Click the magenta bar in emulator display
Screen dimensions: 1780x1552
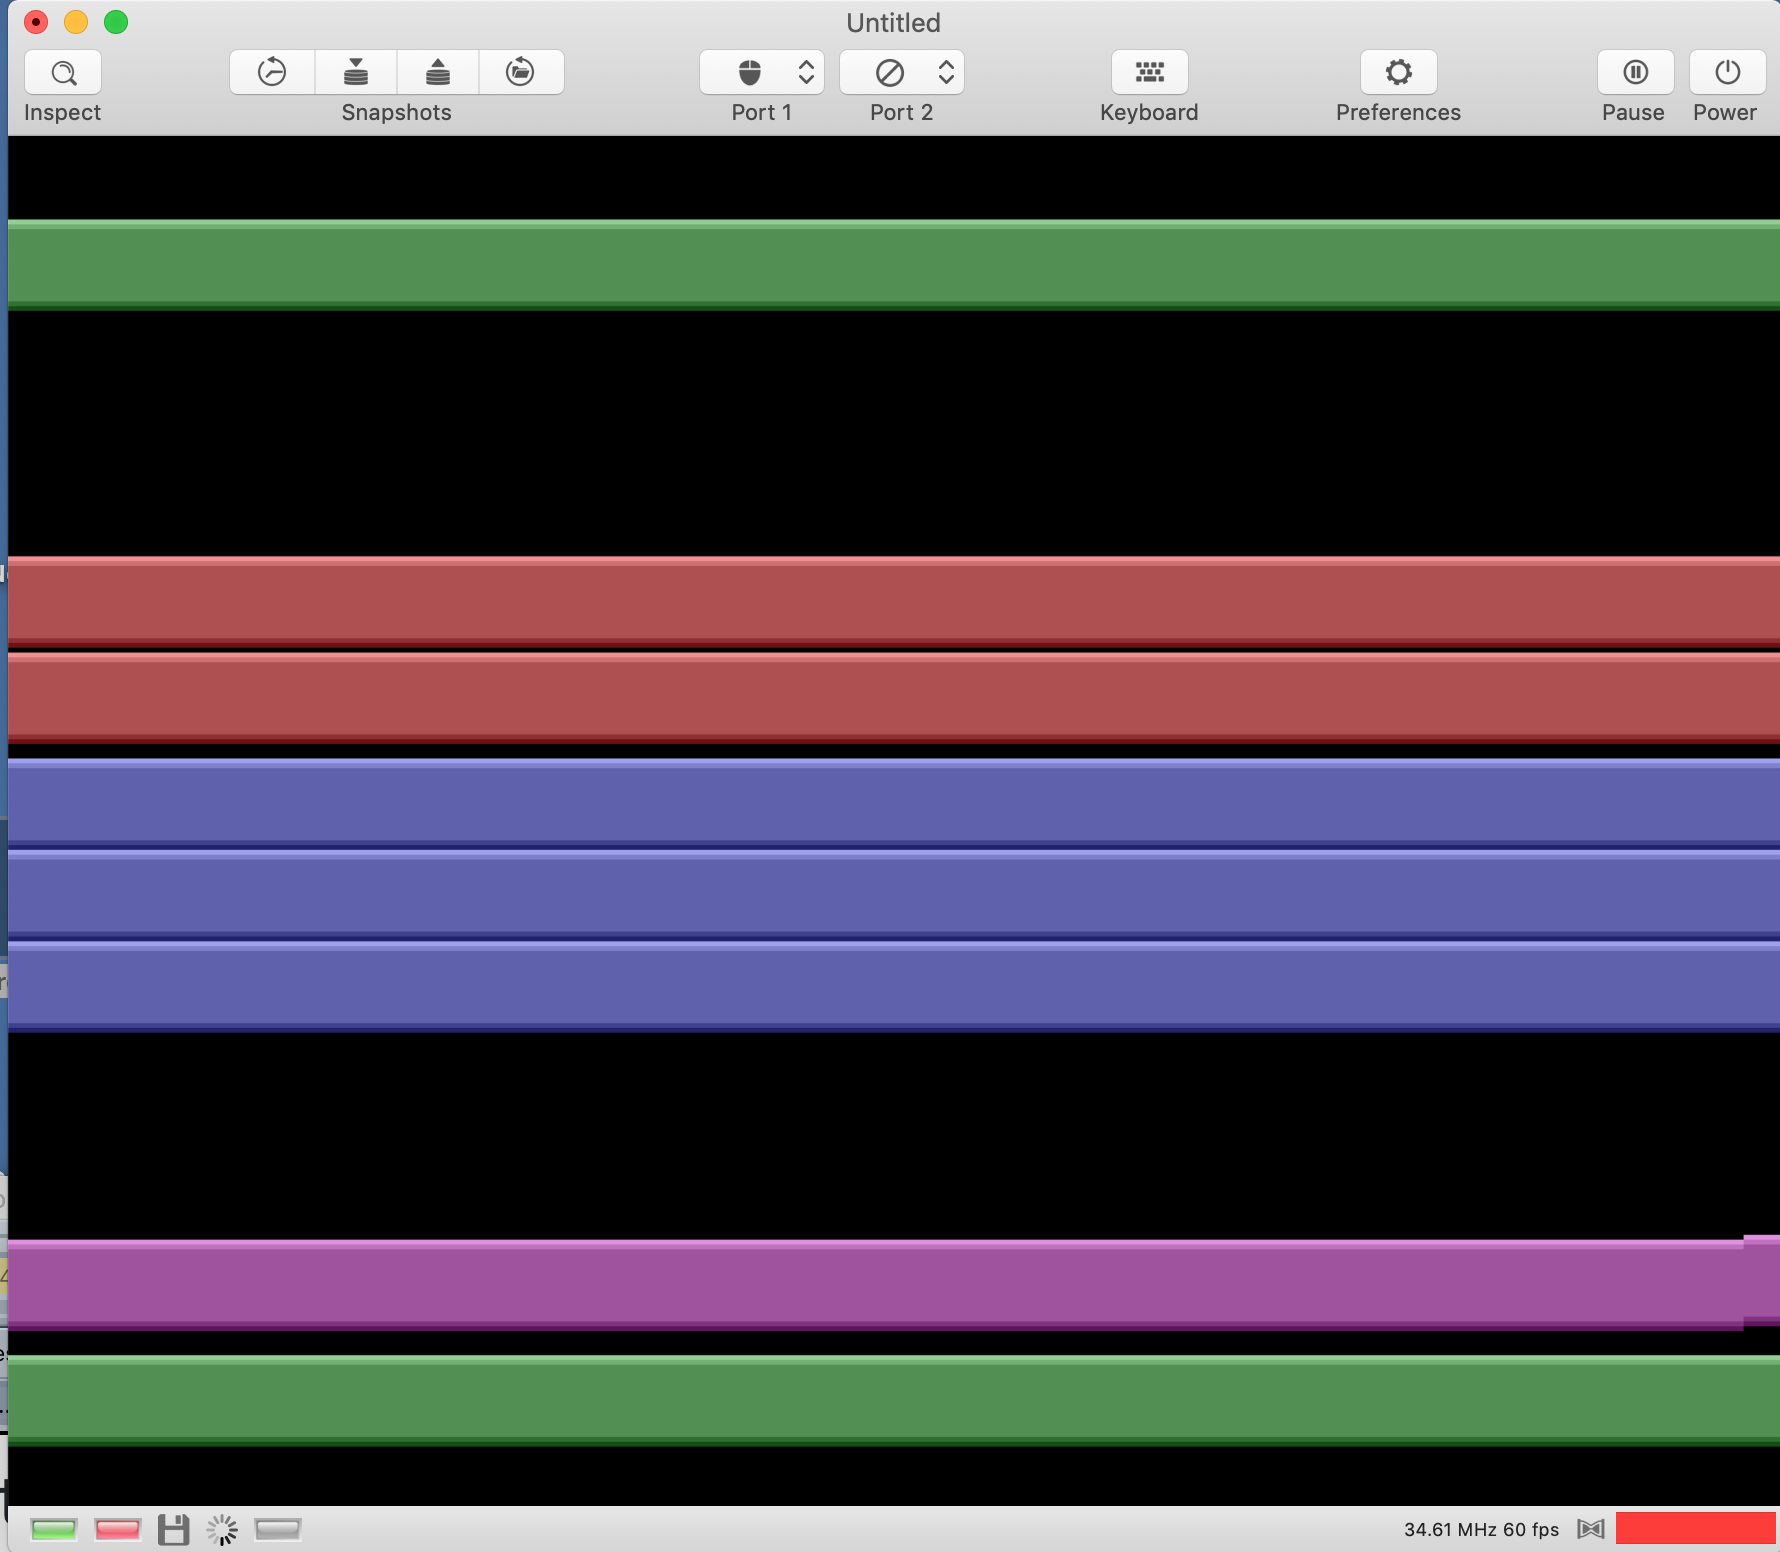click(x=894, y=1284)
